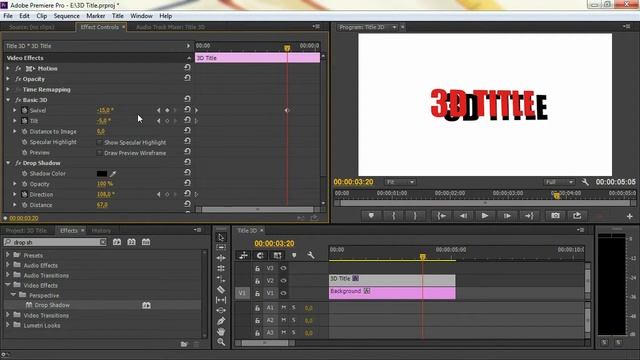Toggle Direction animation stopwatch
Screen dimensions: 640x360
coord(24,195)
